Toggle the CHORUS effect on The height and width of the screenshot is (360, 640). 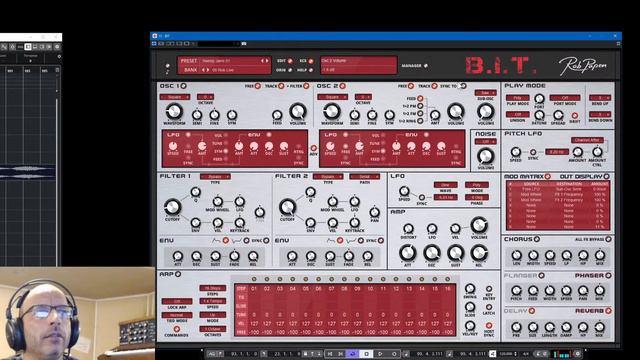537,239
